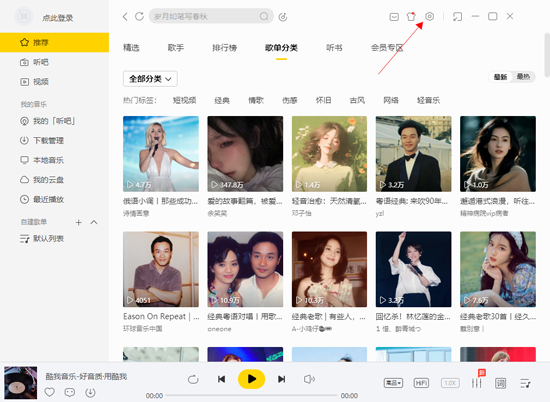This screenshot has width=550, height=402.
Task: Open the playlist queue icon
Action: click(x=525, y=383)
